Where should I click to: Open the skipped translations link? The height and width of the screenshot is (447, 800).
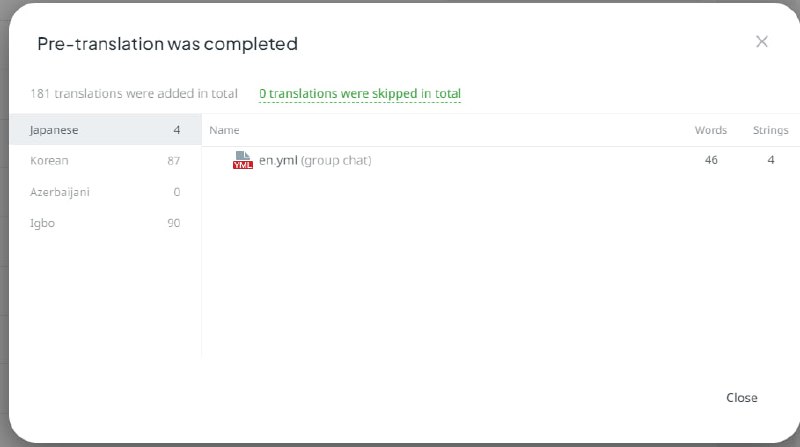pos(360,94)
